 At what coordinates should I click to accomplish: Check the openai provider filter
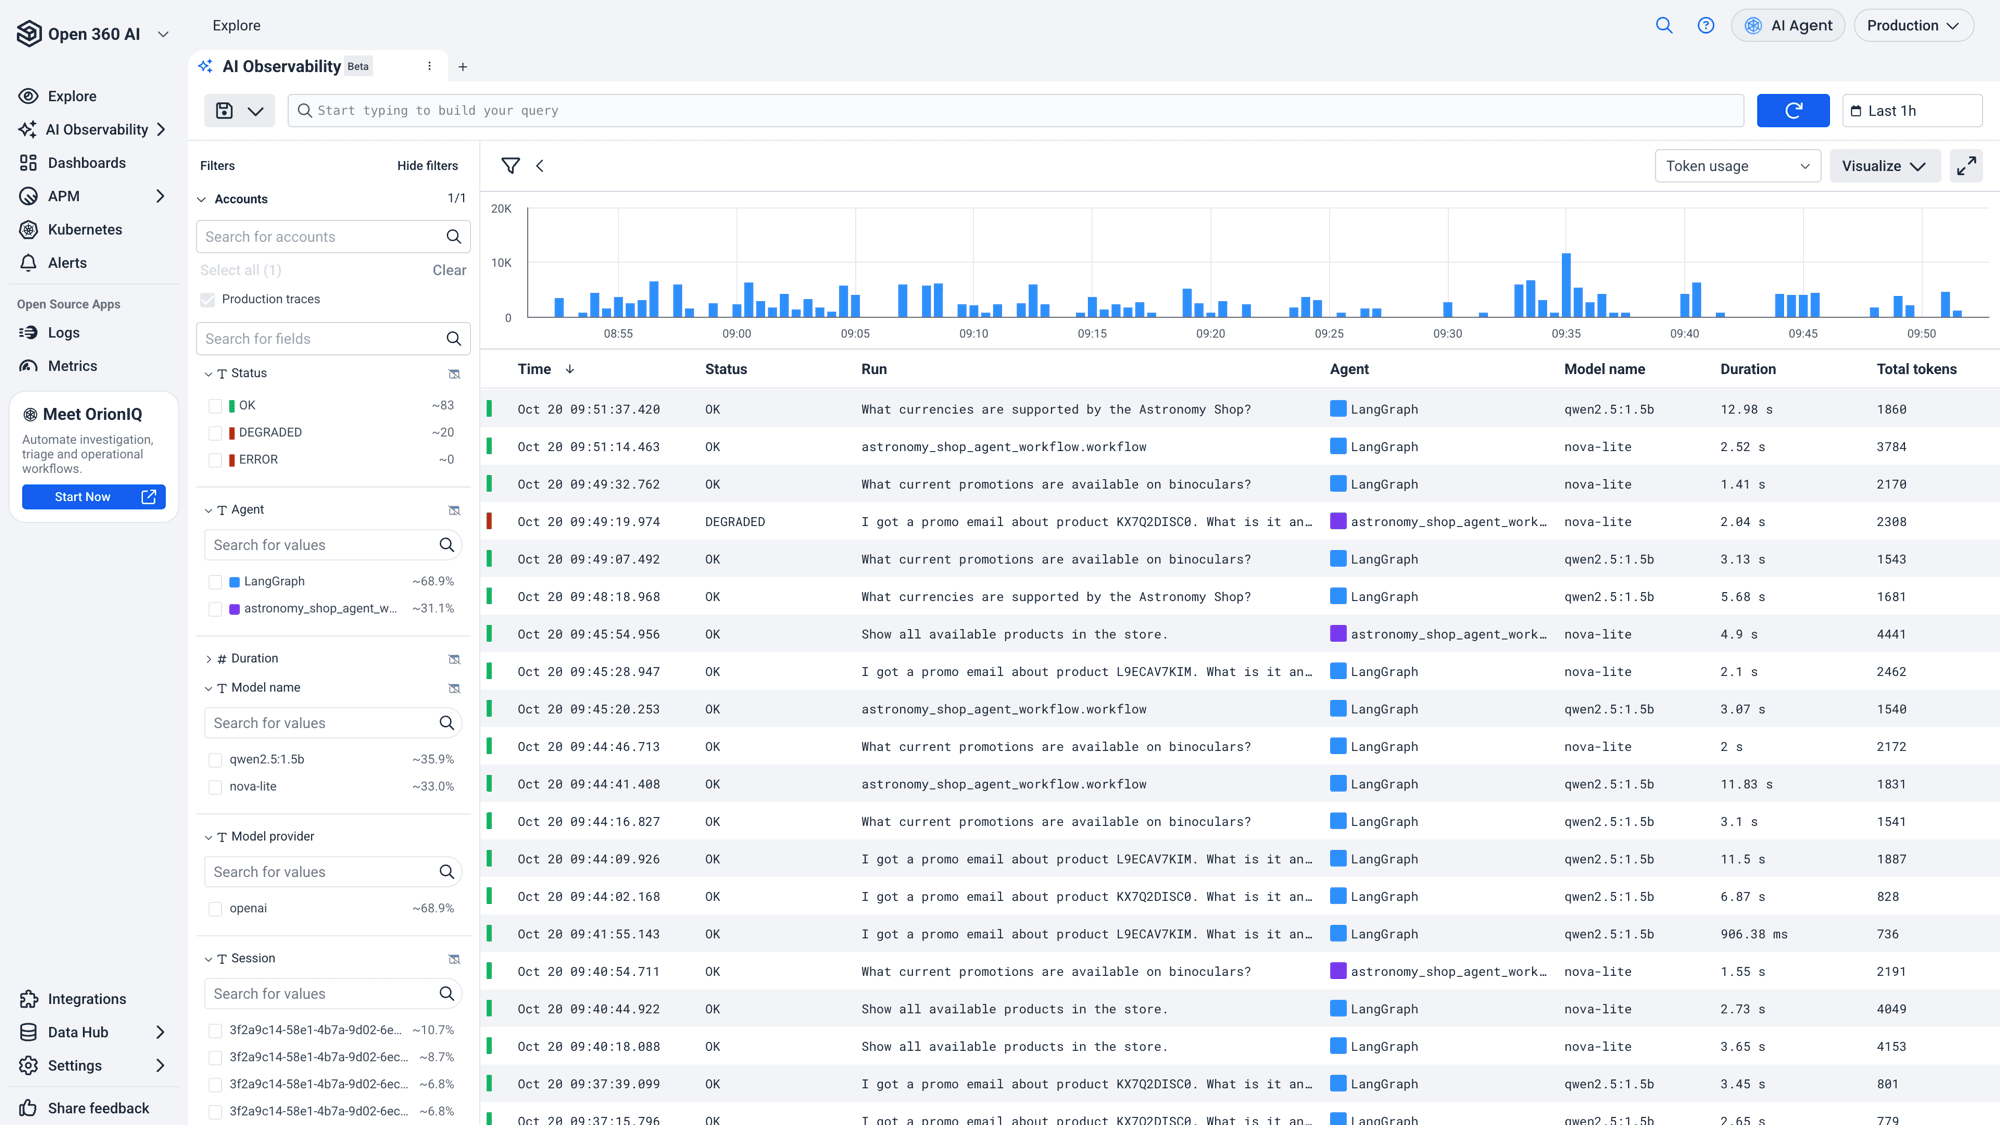click(215, 909)
